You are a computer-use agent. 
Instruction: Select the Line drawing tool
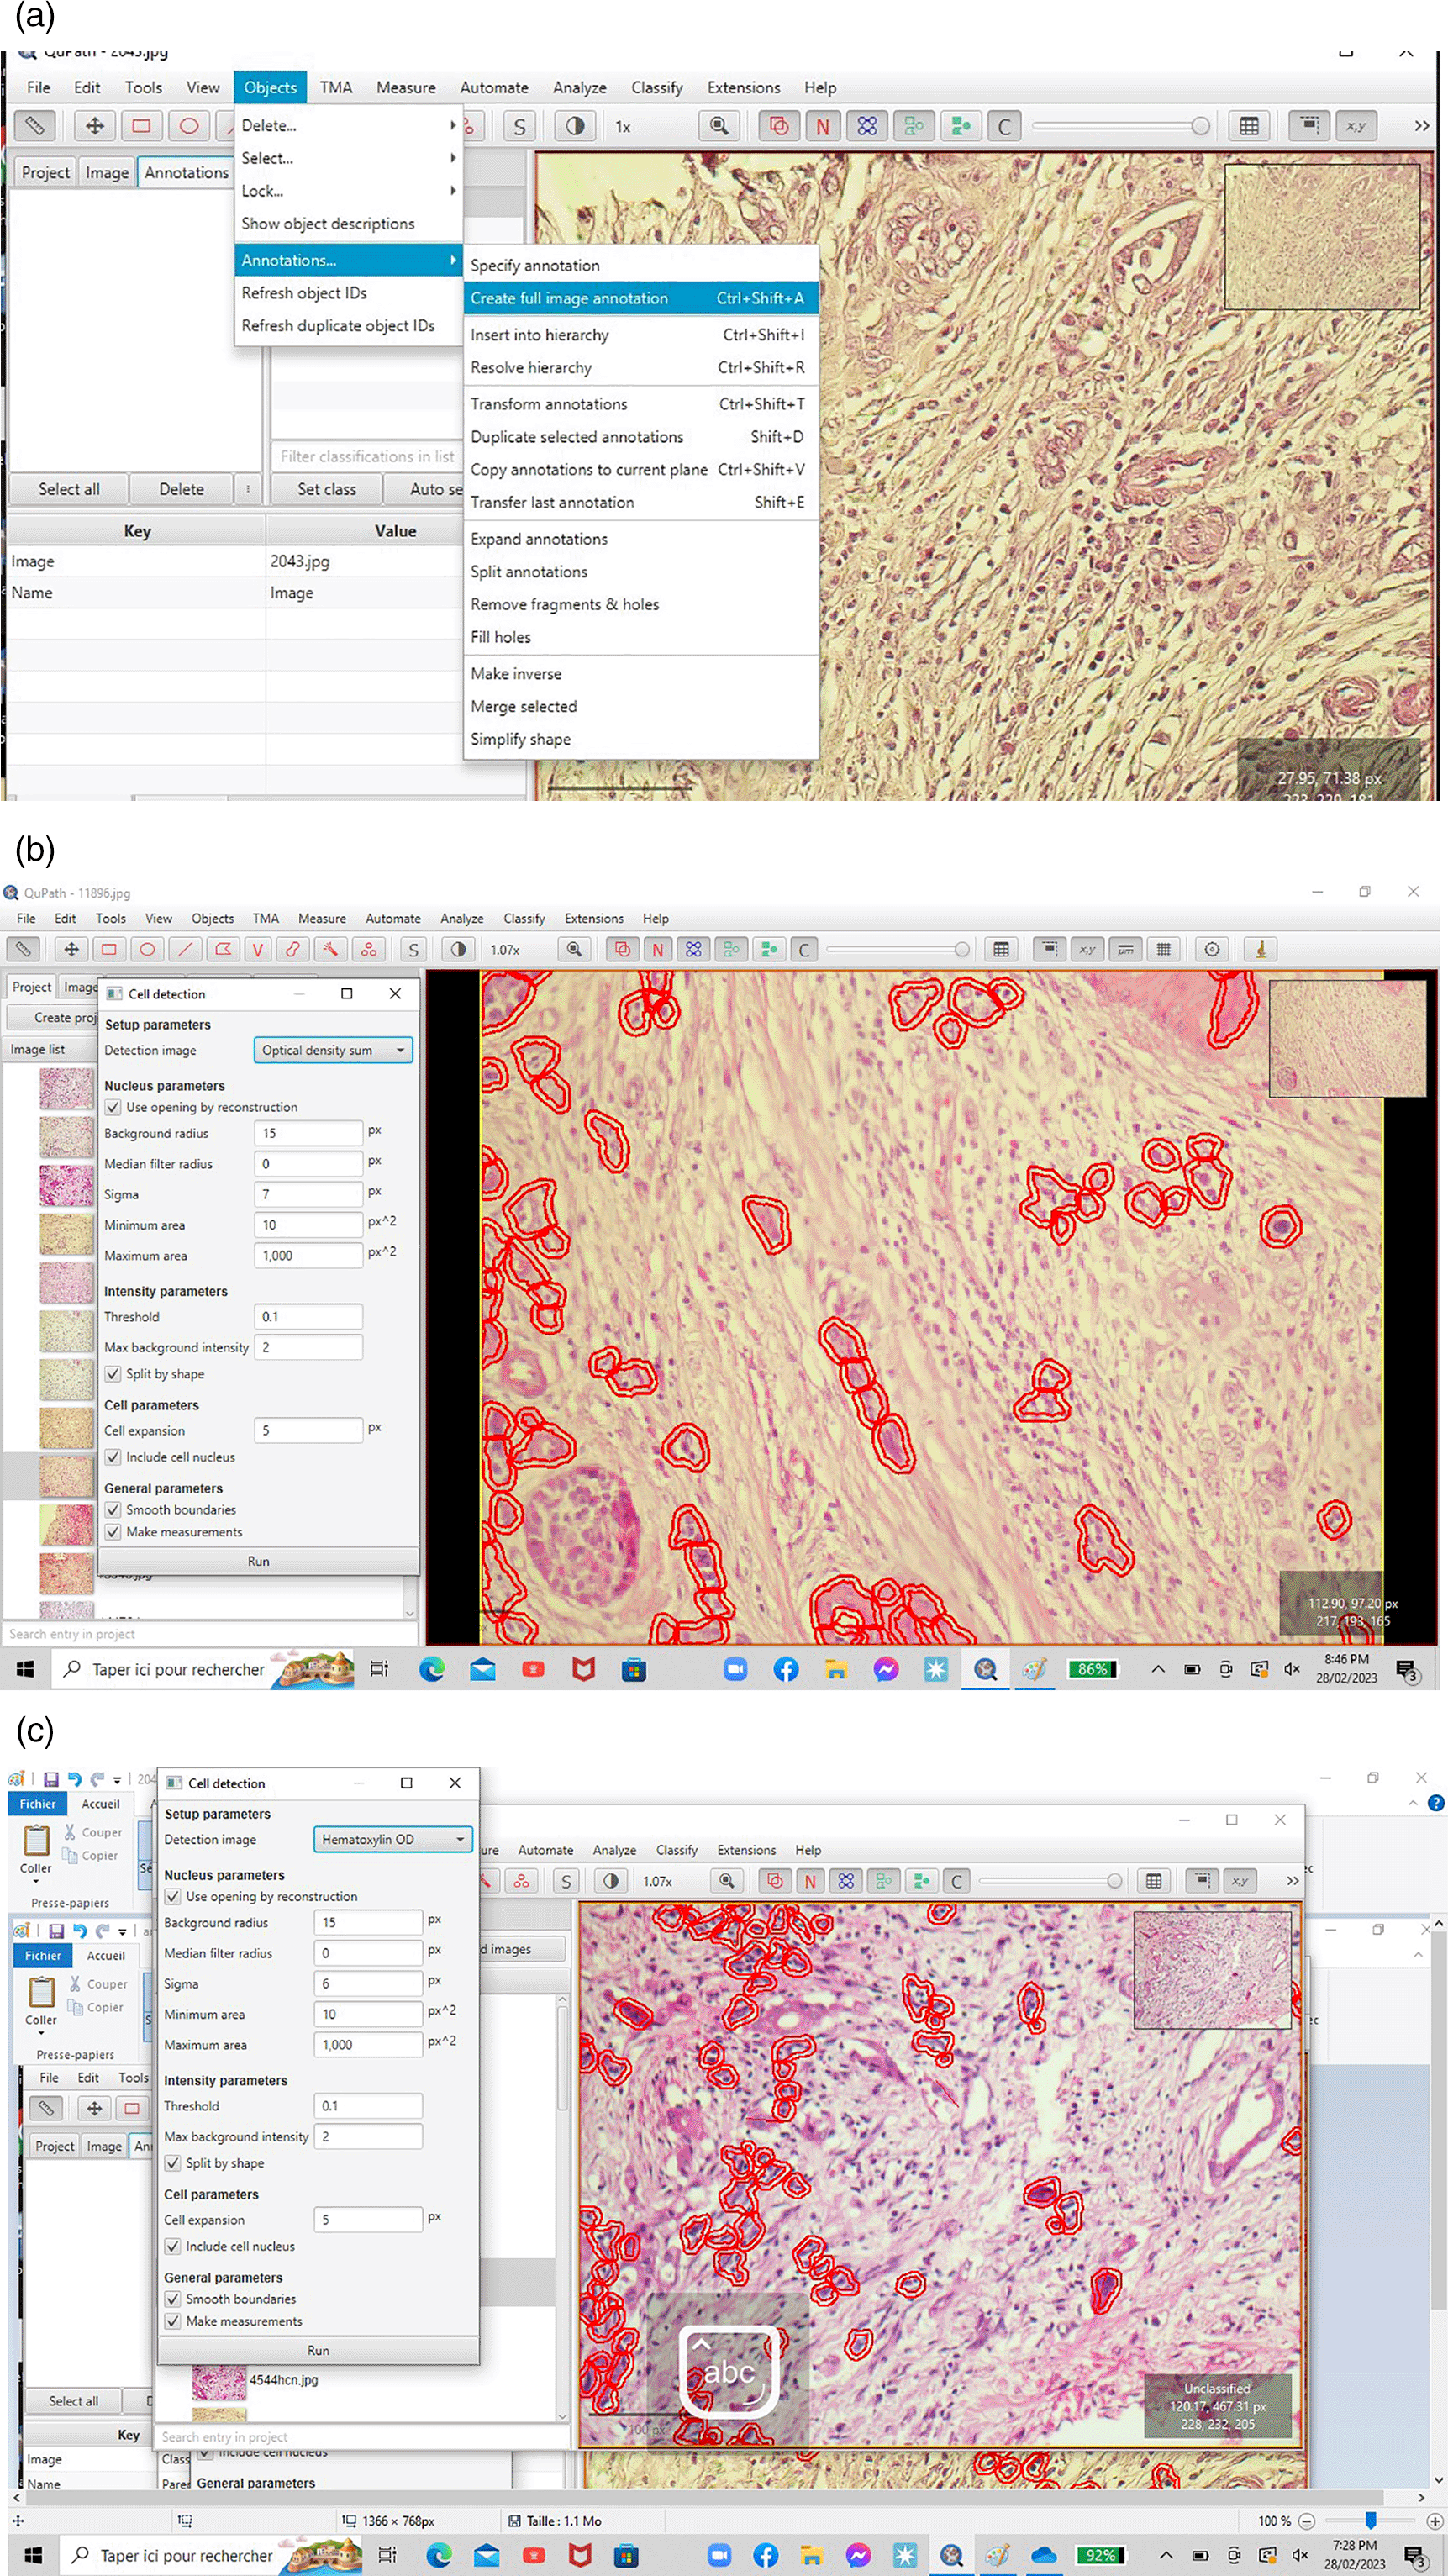pyautogui.click(x=184, y=949)
